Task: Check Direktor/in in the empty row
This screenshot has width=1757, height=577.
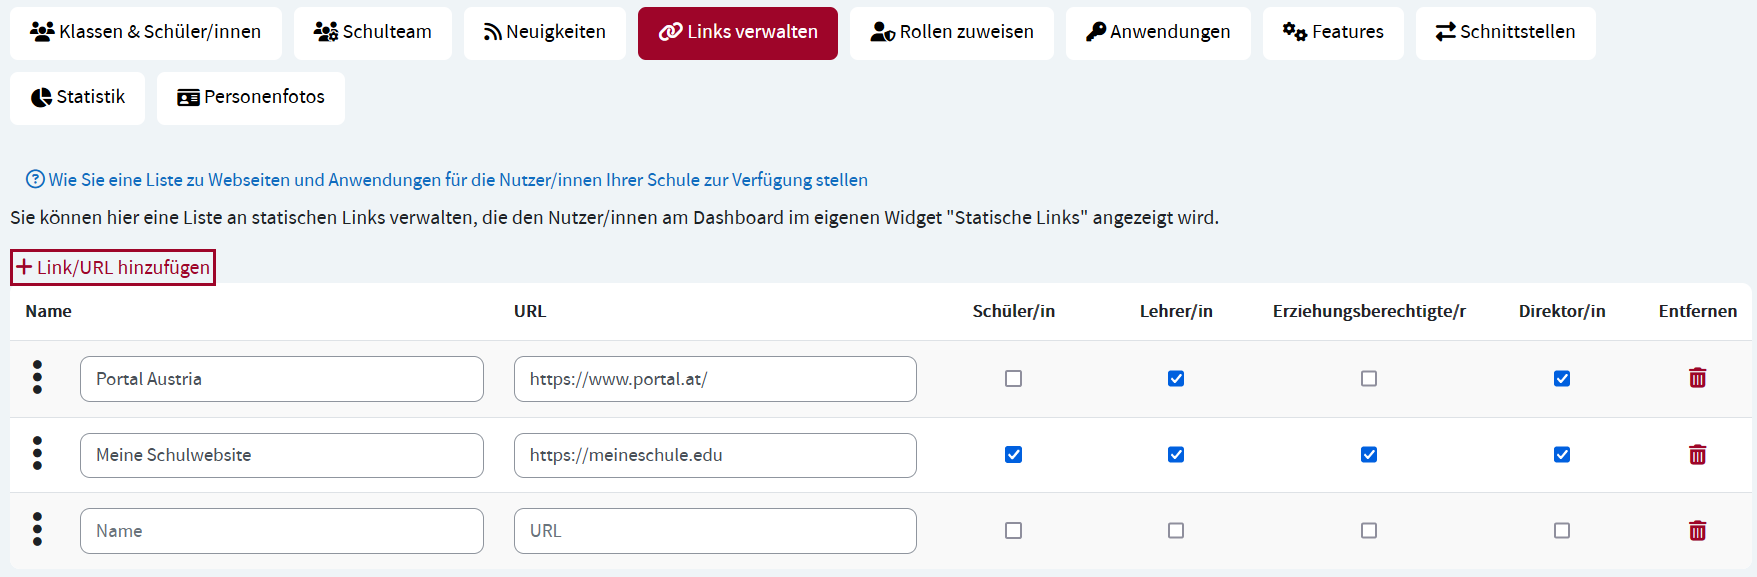Action: (1562, 531)
